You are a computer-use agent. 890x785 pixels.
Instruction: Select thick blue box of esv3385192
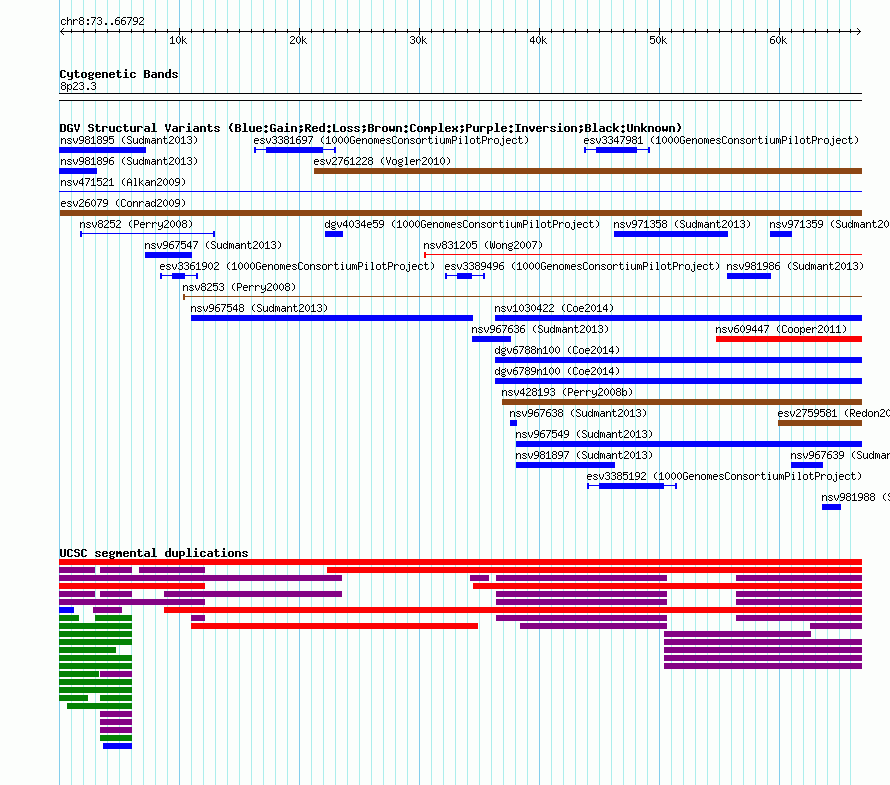click(x=631, y=486)
